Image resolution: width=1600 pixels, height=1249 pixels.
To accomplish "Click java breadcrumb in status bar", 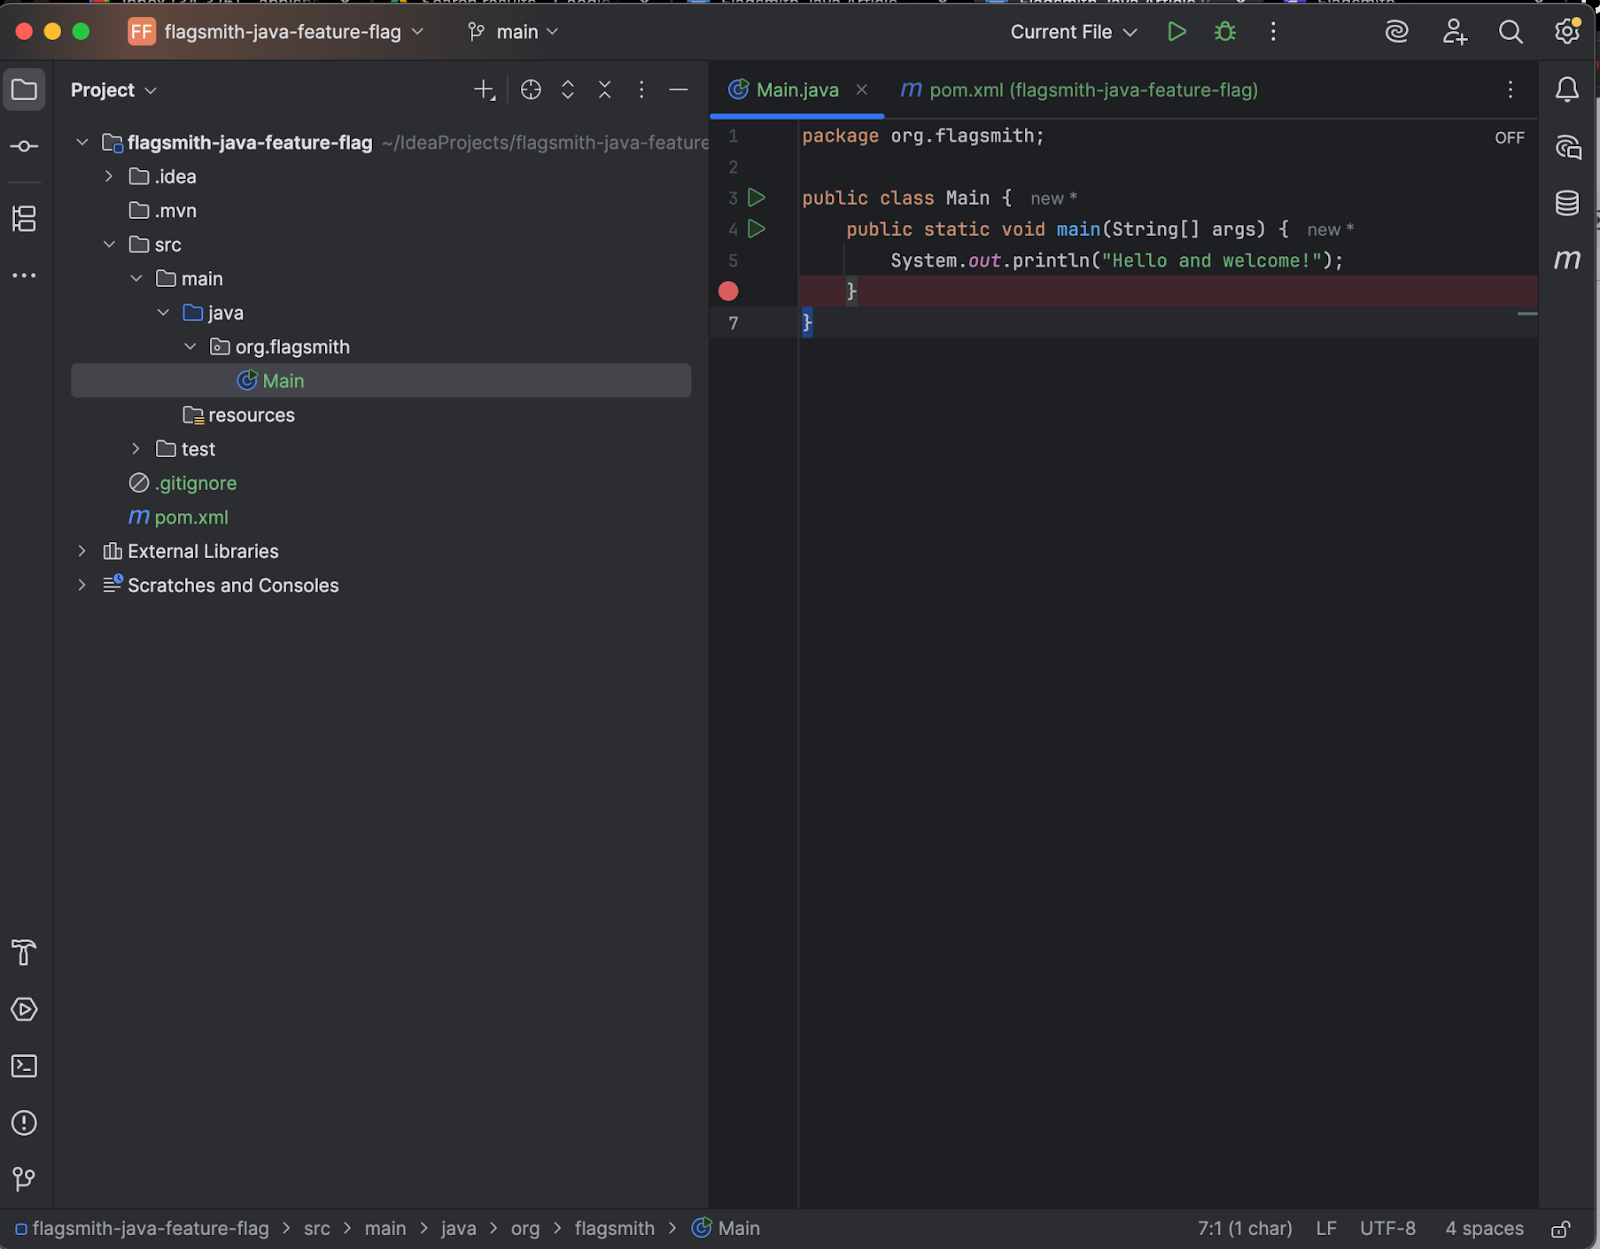I will coord(458,1229).
